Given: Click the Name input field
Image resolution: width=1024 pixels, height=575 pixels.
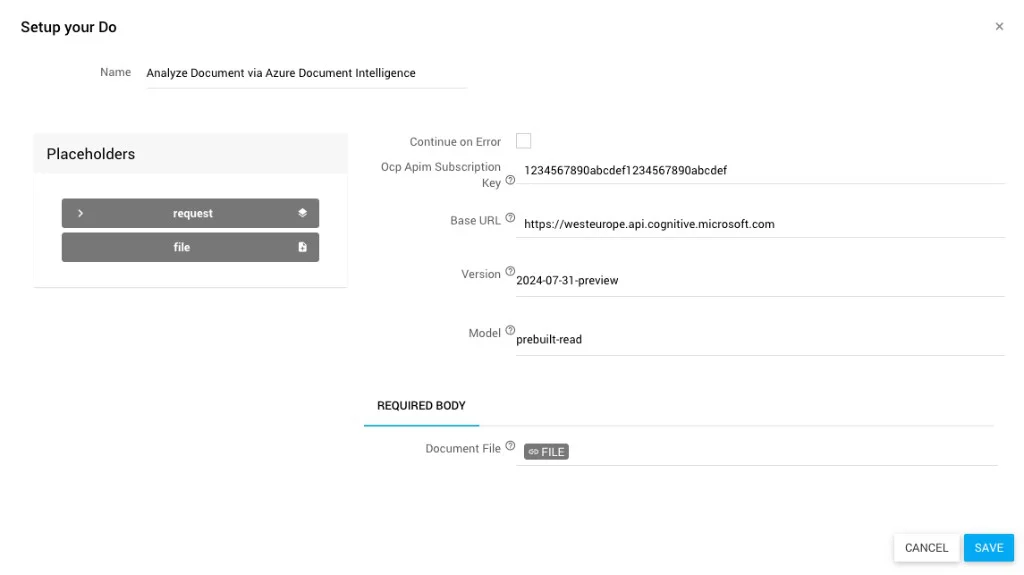Looking at the screenshot, I should (x=306, y=73).
